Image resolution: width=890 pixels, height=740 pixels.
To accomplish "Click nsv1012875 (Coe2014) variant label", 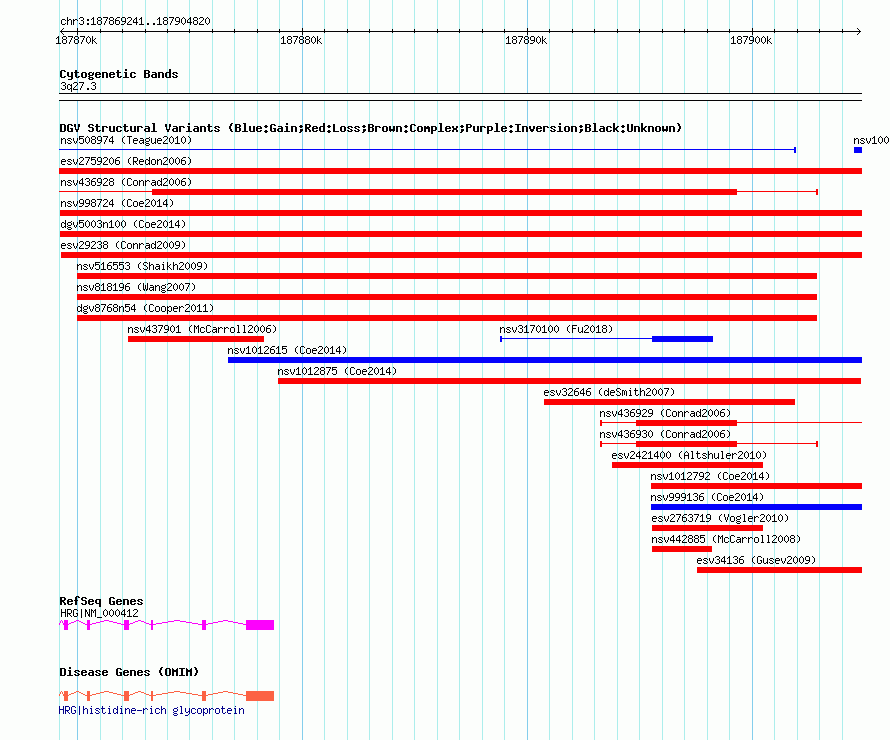I will click(x=337, y=371).
